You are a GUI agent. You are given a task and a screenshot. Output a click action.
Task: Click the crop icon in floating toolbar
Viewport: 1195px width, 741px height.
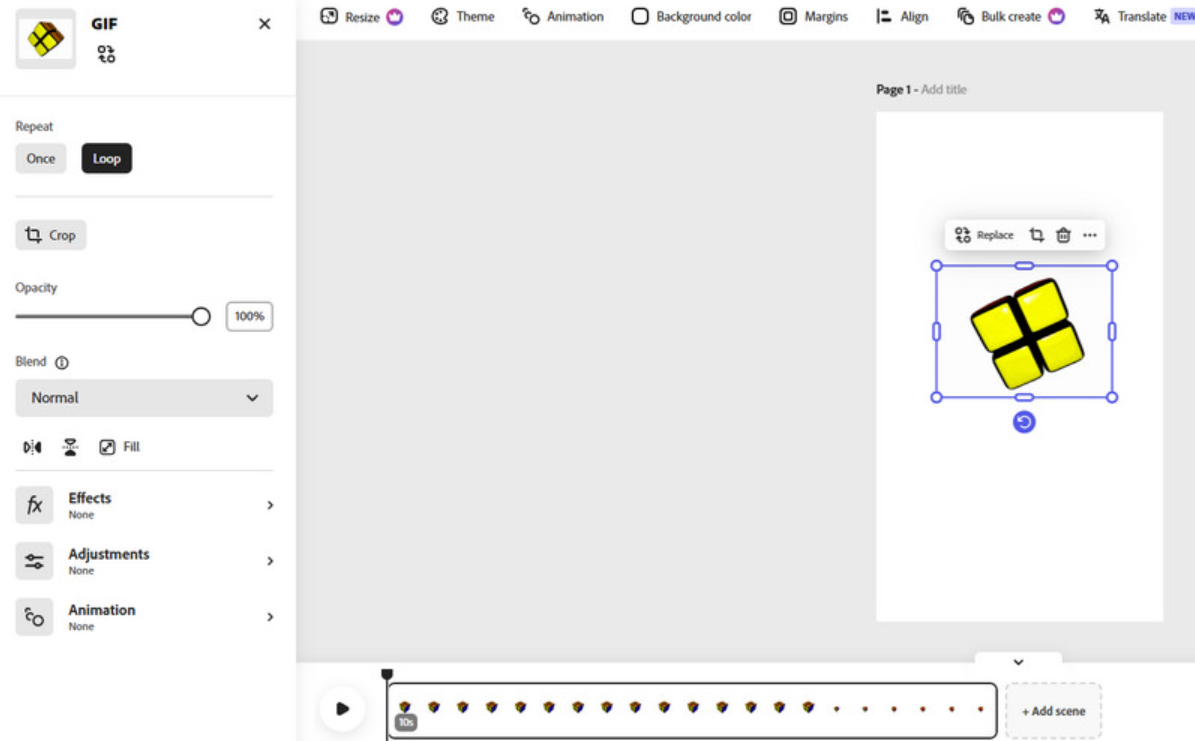click(x=1036, y=235)
